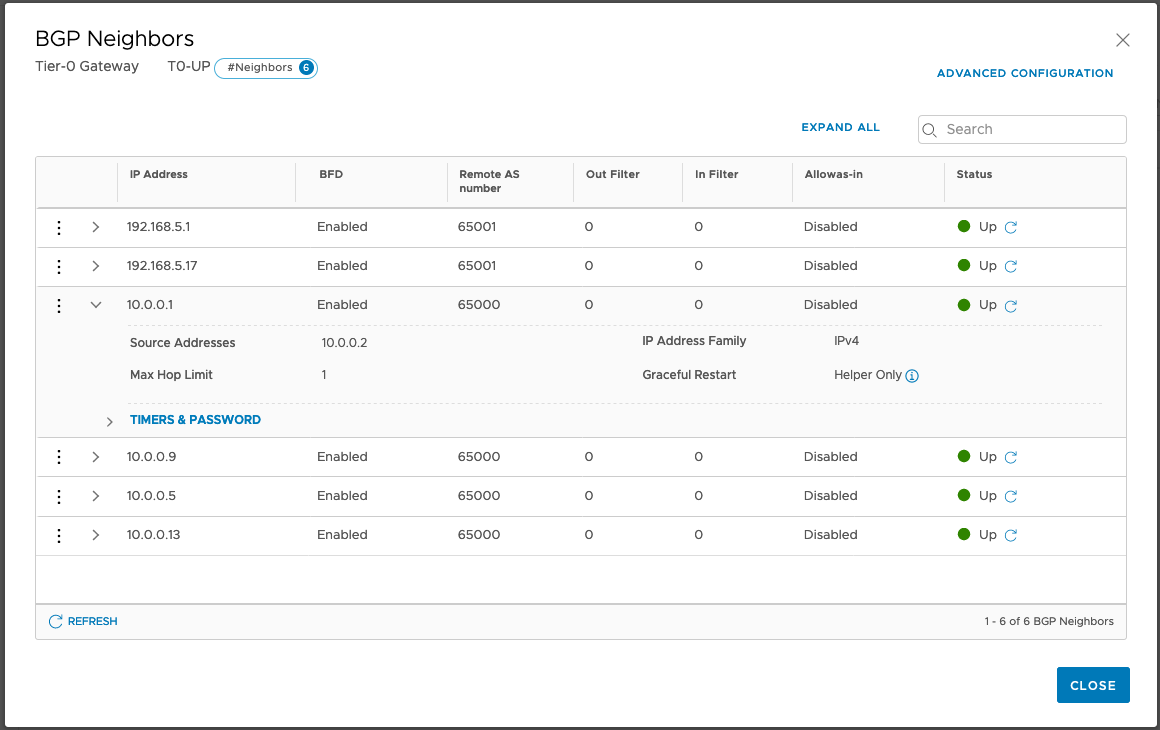Click Graceful Restart info icon

911,376
